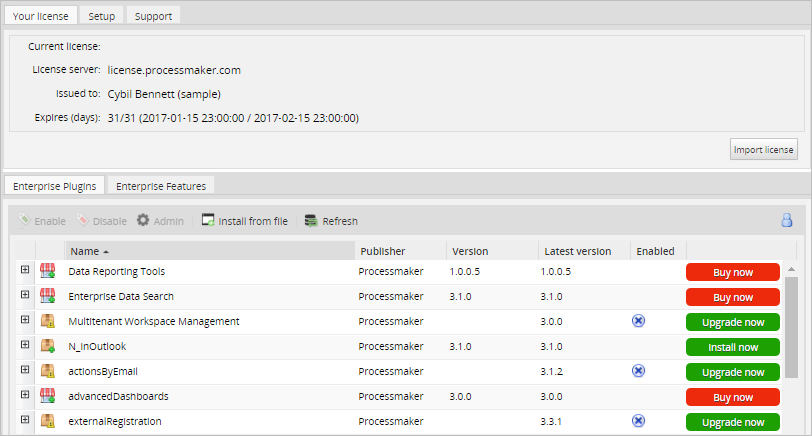Expand the actionsByEmail row details

(x=25, y=371)
